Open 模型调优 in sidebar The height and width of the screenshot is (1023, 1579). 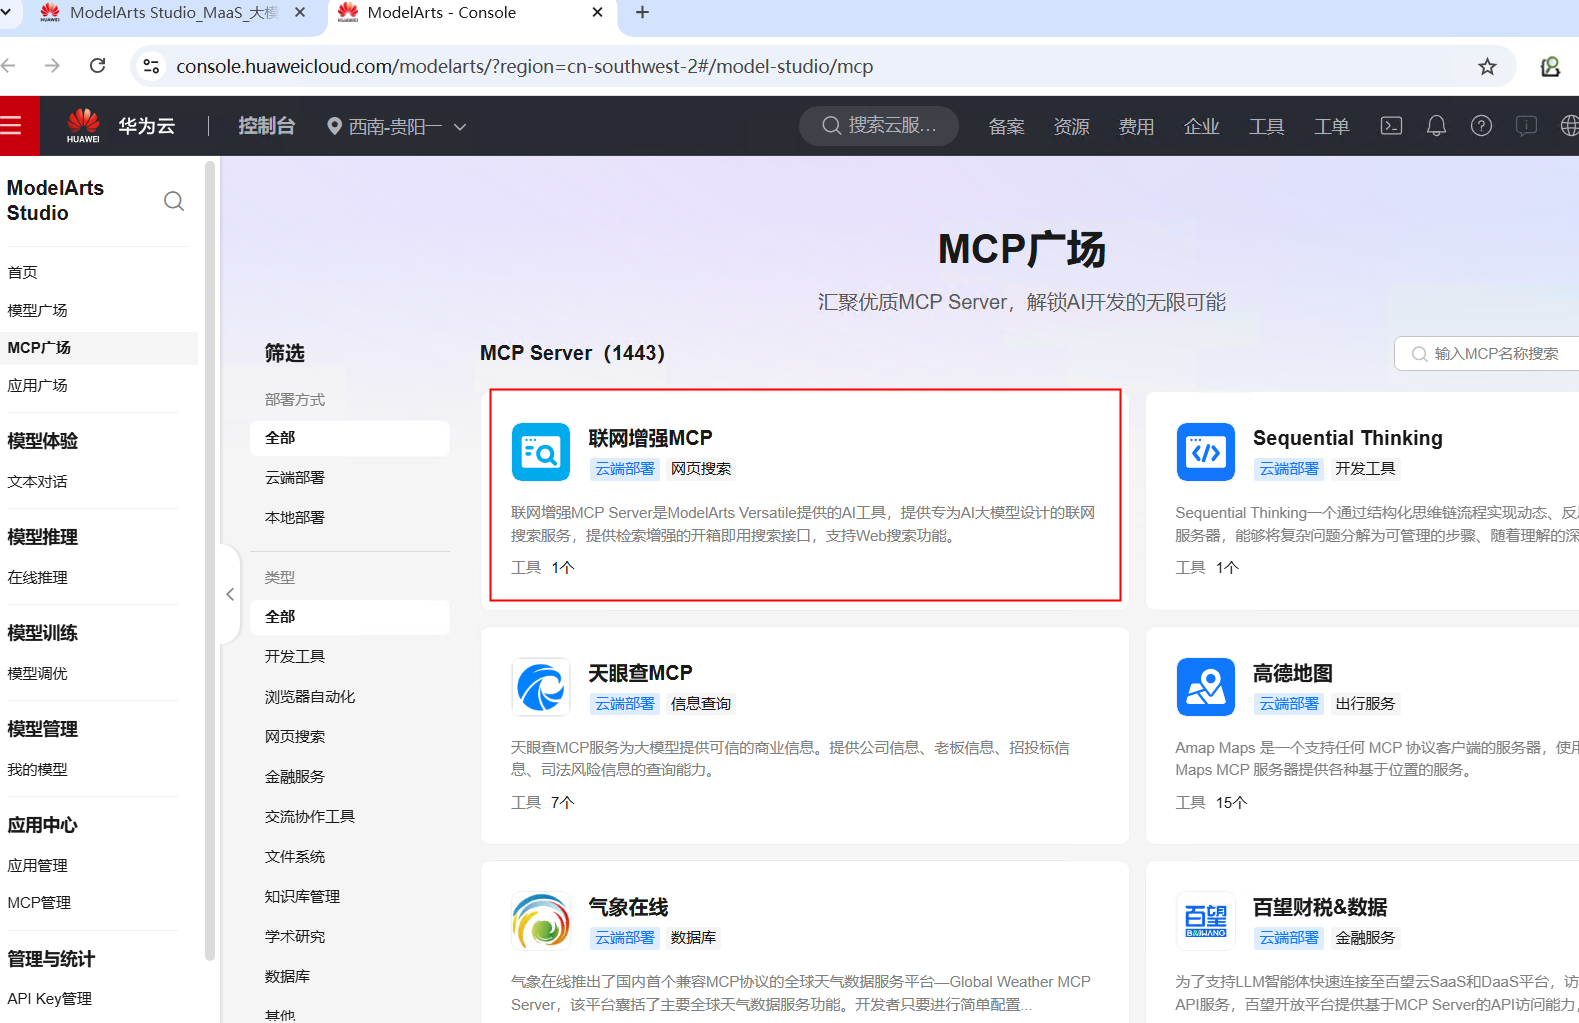[x=38, y=673]
